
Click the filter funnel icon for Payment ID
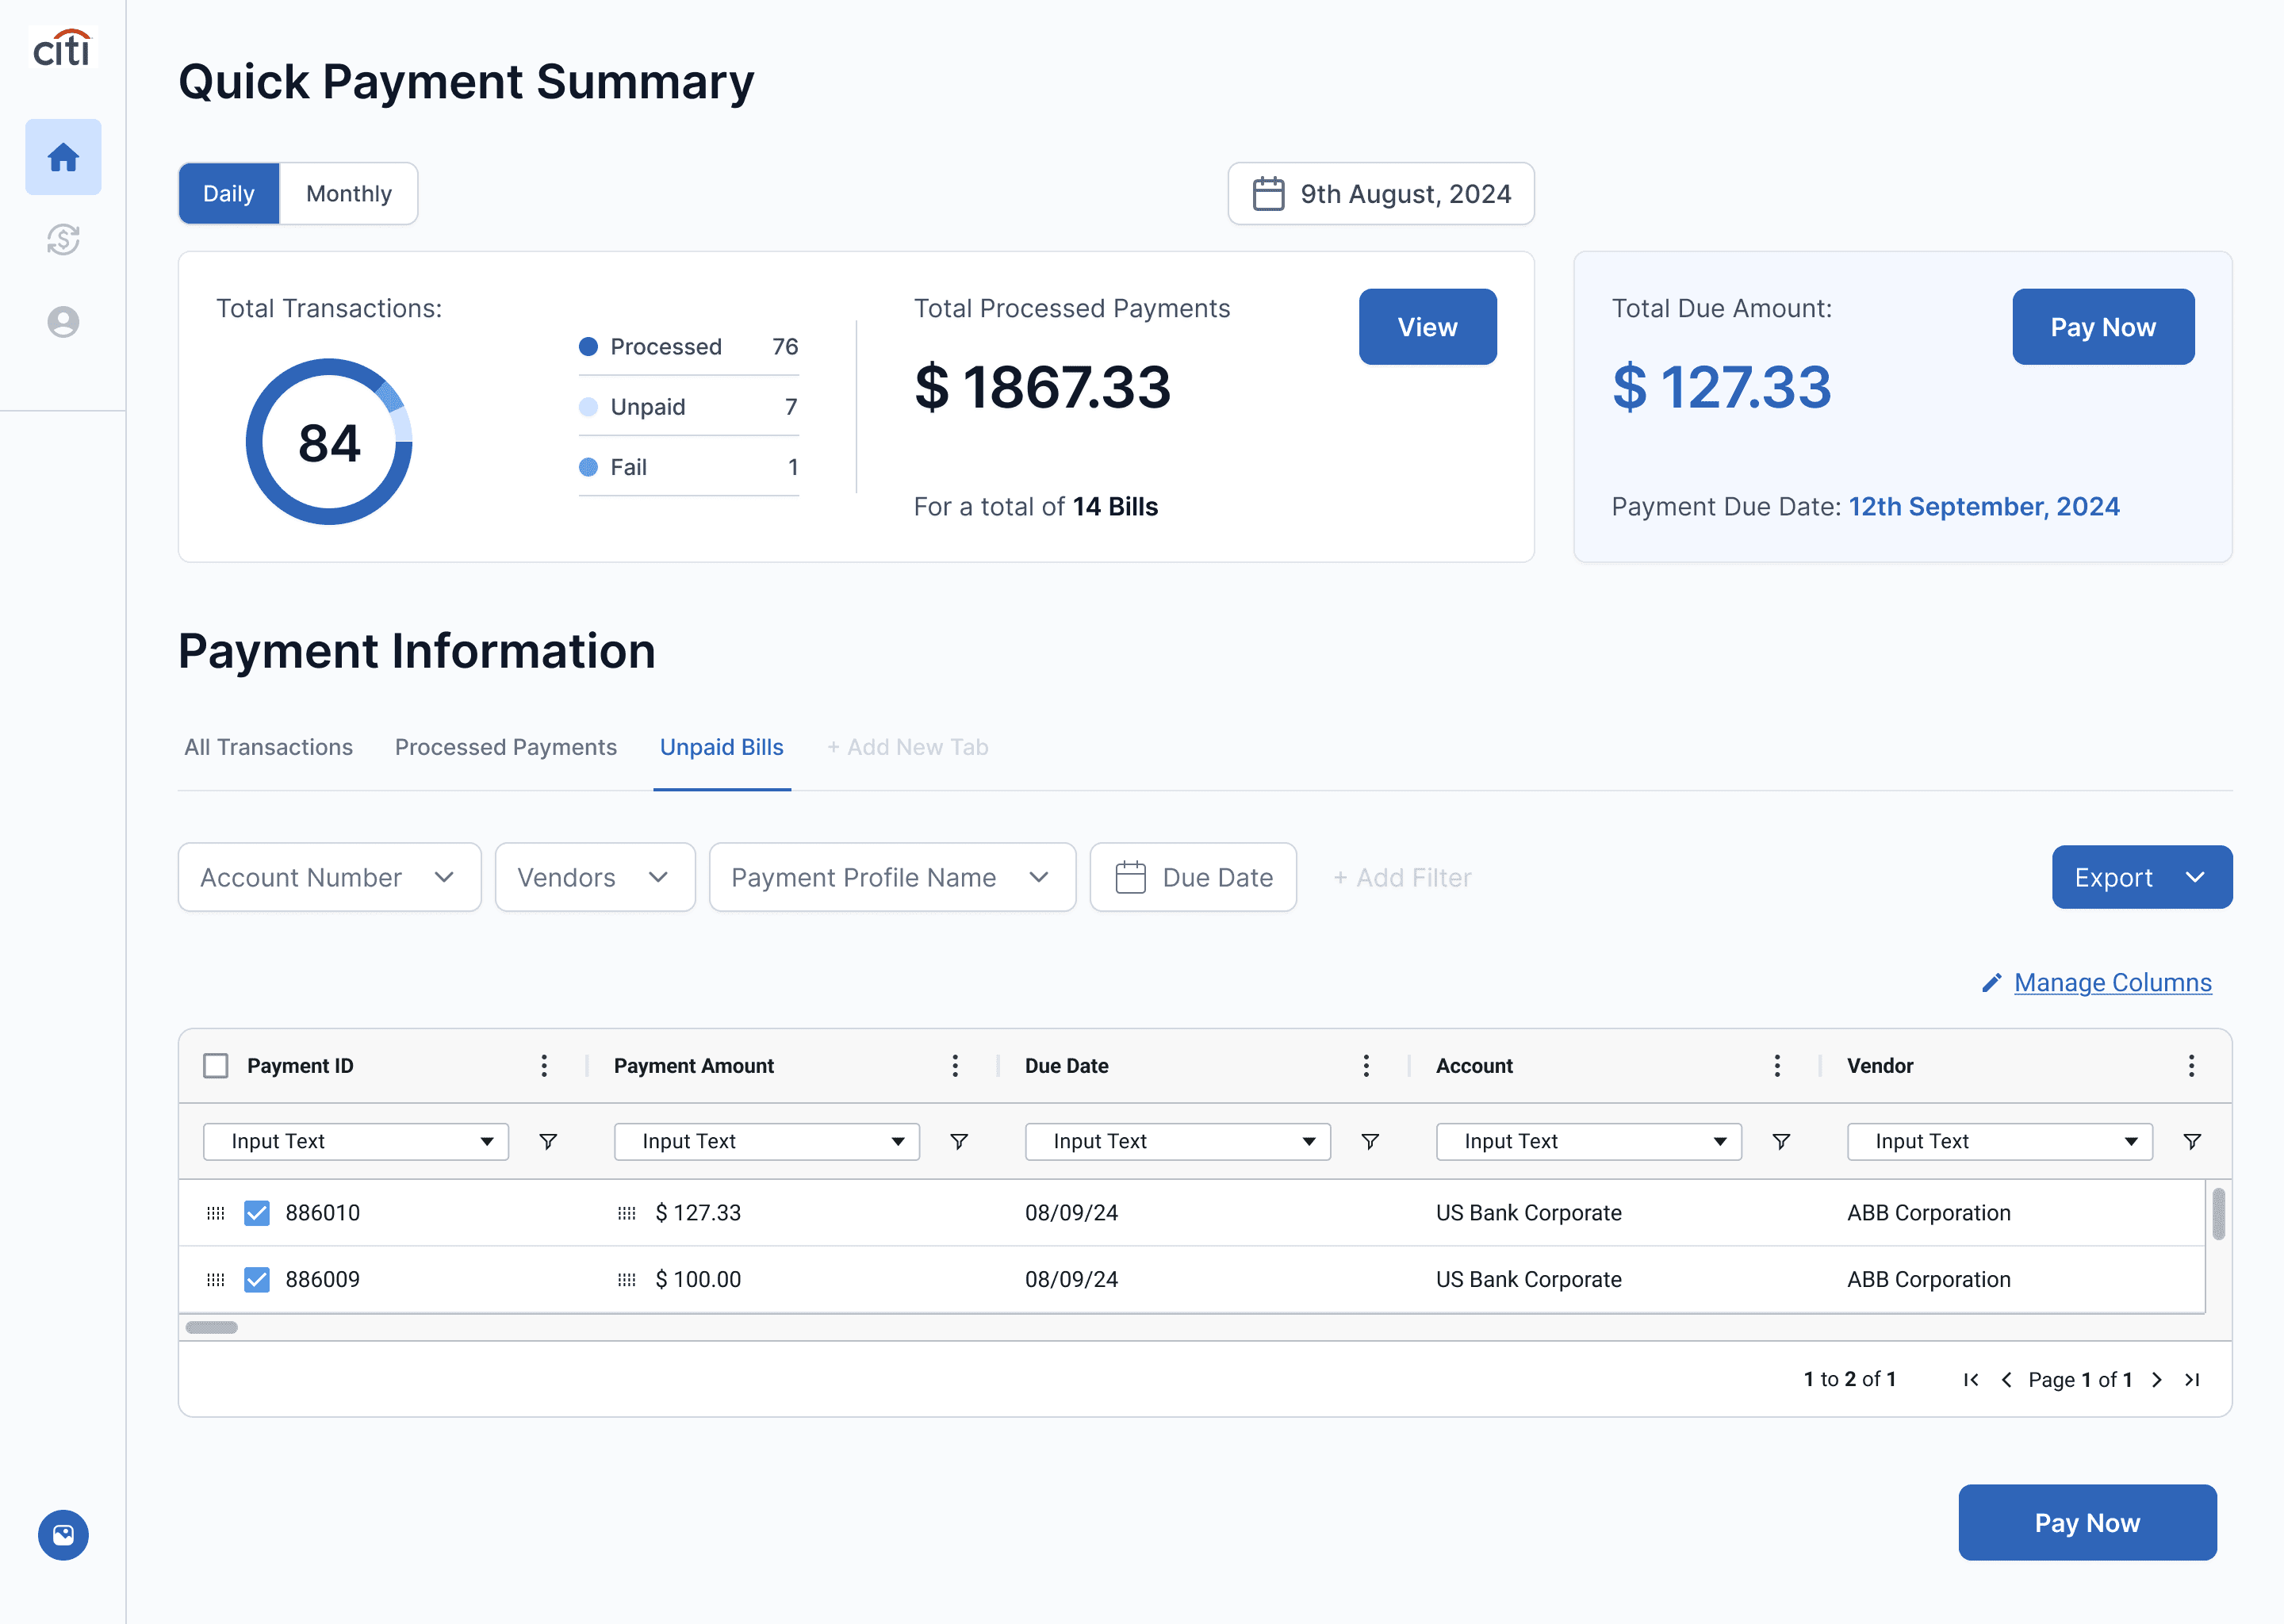pyautogui.click(x=548, y=1141)
